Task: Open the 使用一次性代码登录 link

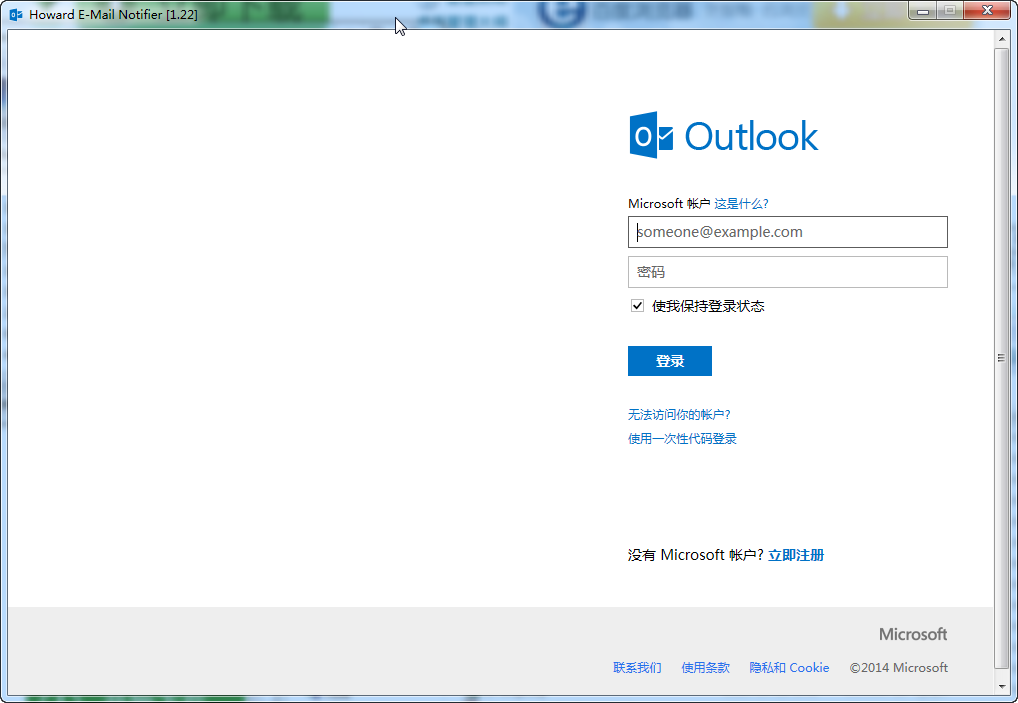Action: 682,439
